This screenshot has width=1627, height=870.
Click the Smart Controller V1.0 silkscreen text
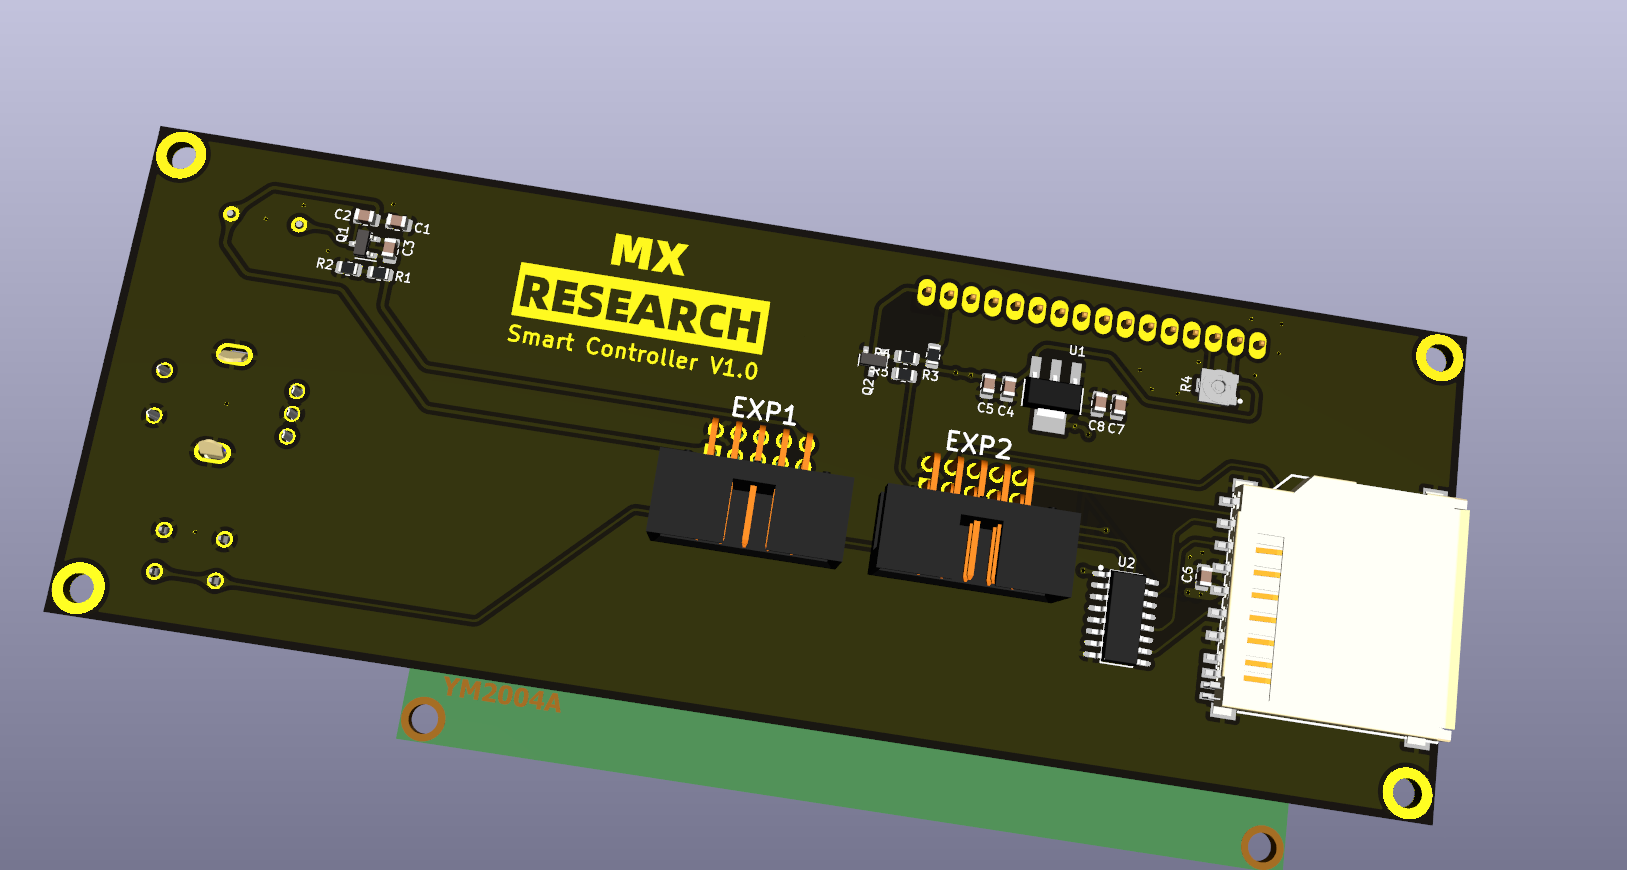[632, 352]
